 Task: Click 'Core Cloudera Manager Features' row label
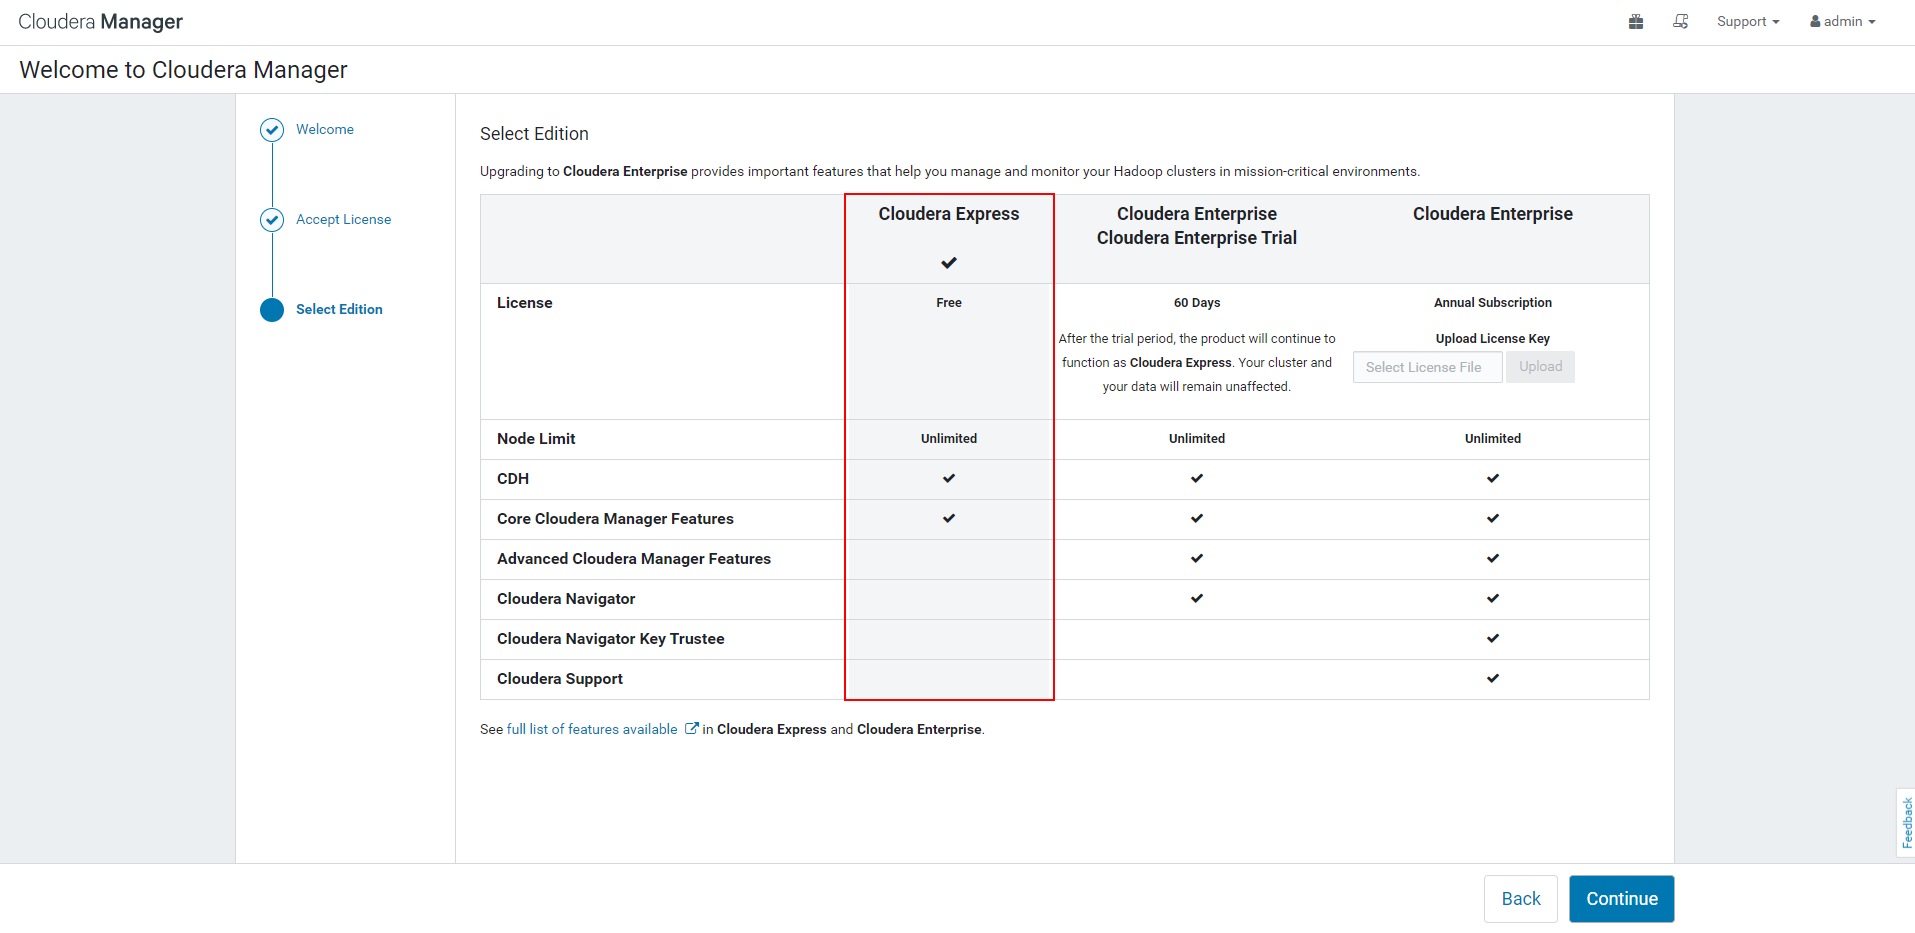click(x=615, y=519)
